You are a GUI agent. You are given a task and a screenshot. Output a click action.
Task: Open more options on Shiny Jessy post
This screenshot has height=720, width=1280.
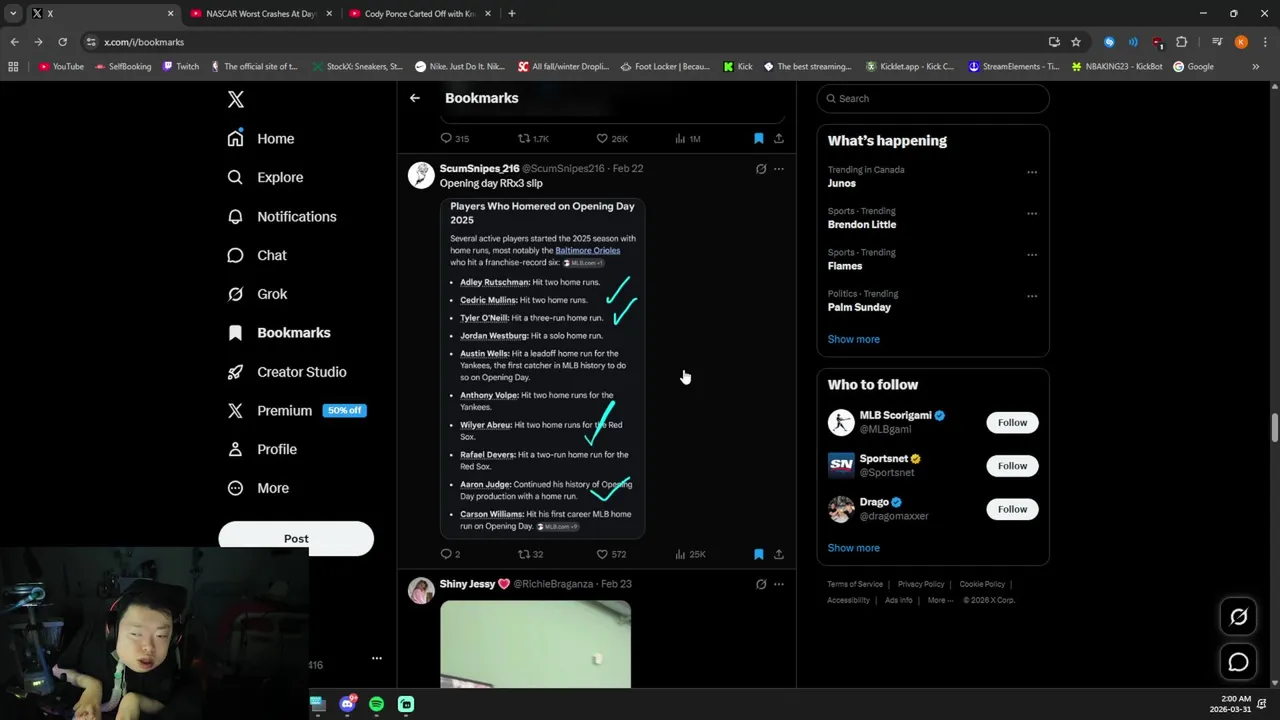click(779, 584)
